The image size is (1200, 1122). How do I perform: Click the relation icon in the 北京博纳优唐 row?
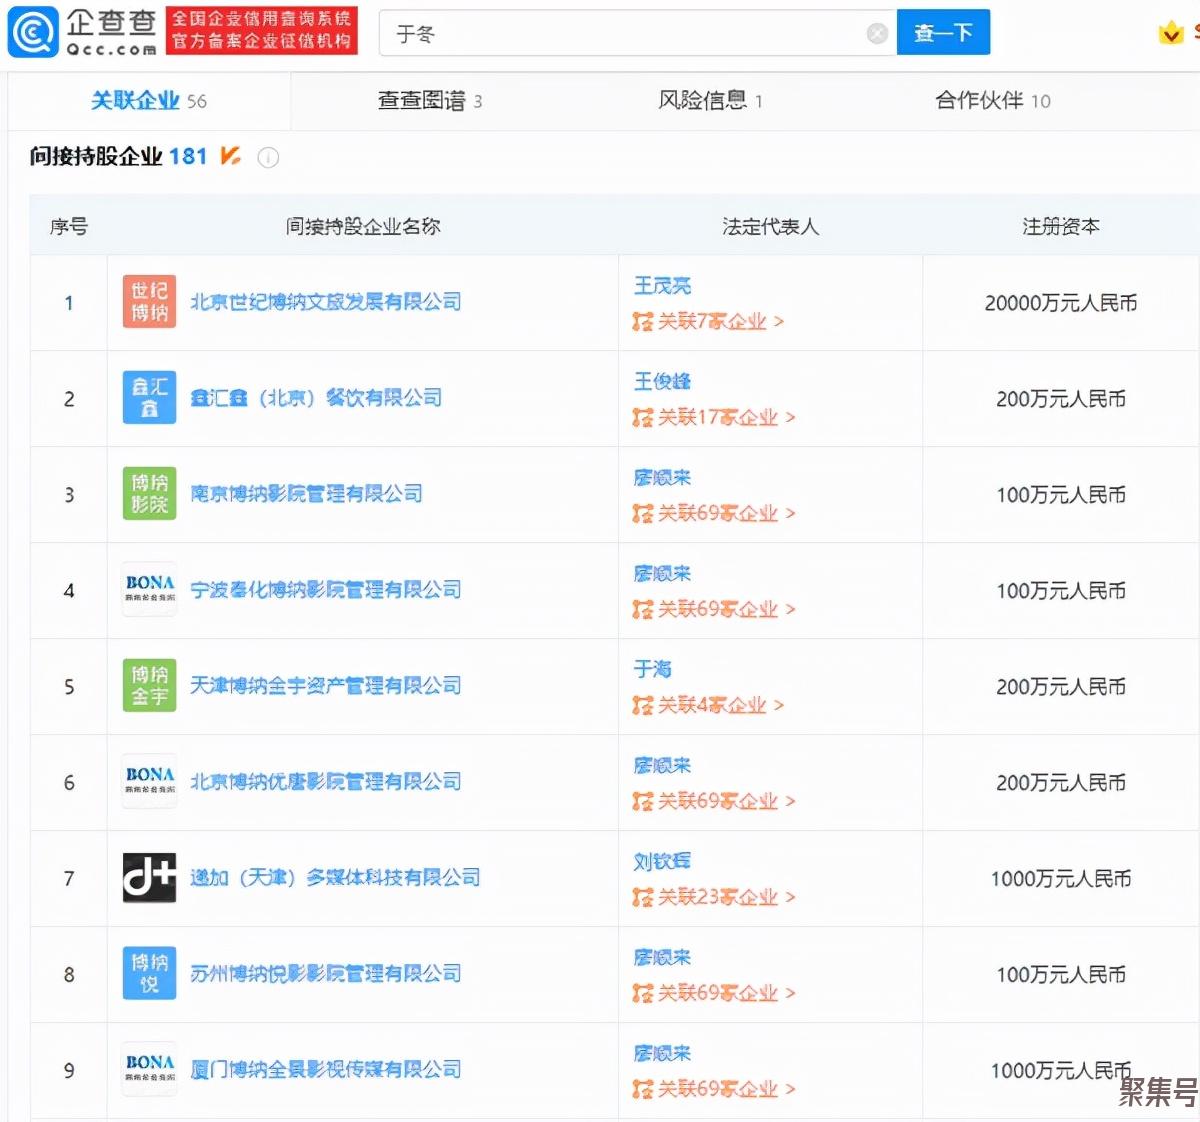coord(642,802)
